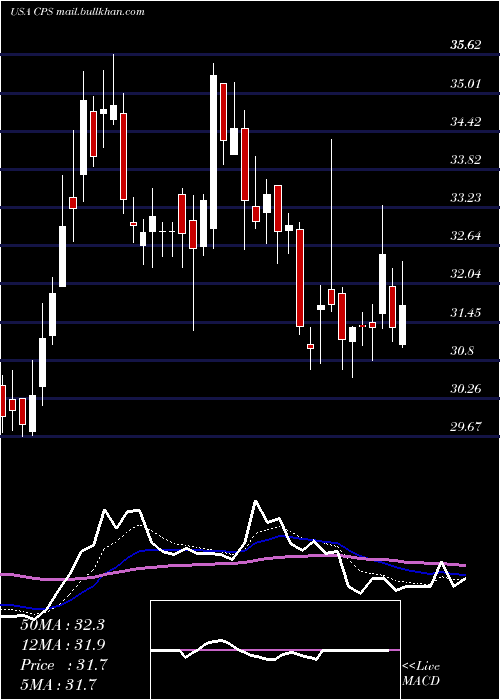This screenshot has height=700, width=500.
Task: Click the 32.04 price axis label
Action: pos(466,274)
